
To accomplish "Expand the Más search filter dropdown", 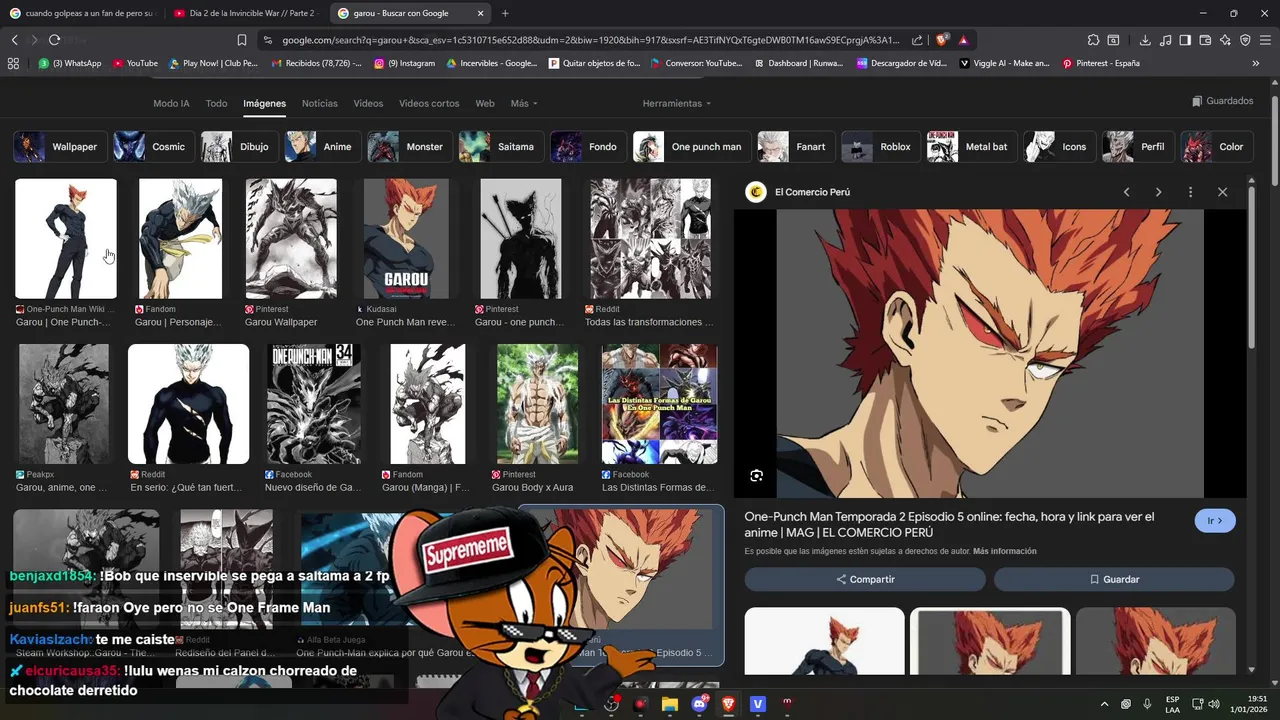I will tap(524, 103).
